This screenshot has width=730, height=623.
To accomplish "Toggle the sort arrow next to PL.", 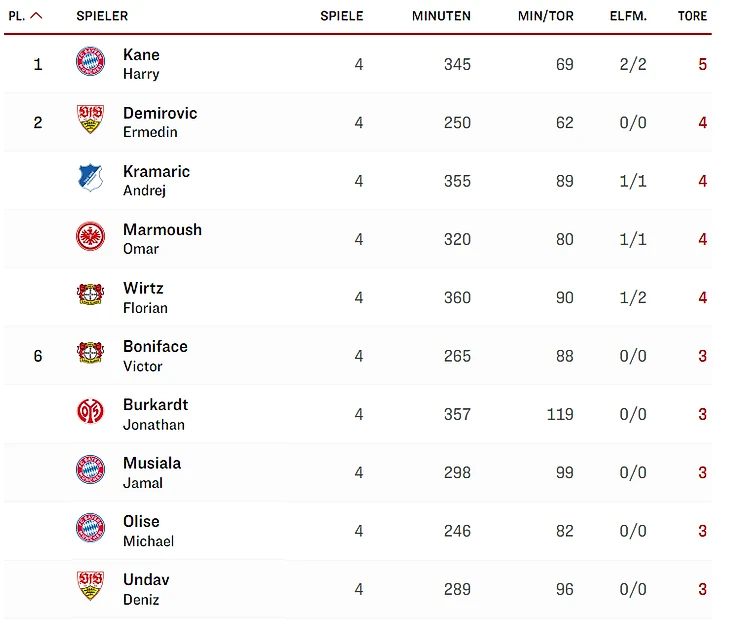I will (37, 16).
